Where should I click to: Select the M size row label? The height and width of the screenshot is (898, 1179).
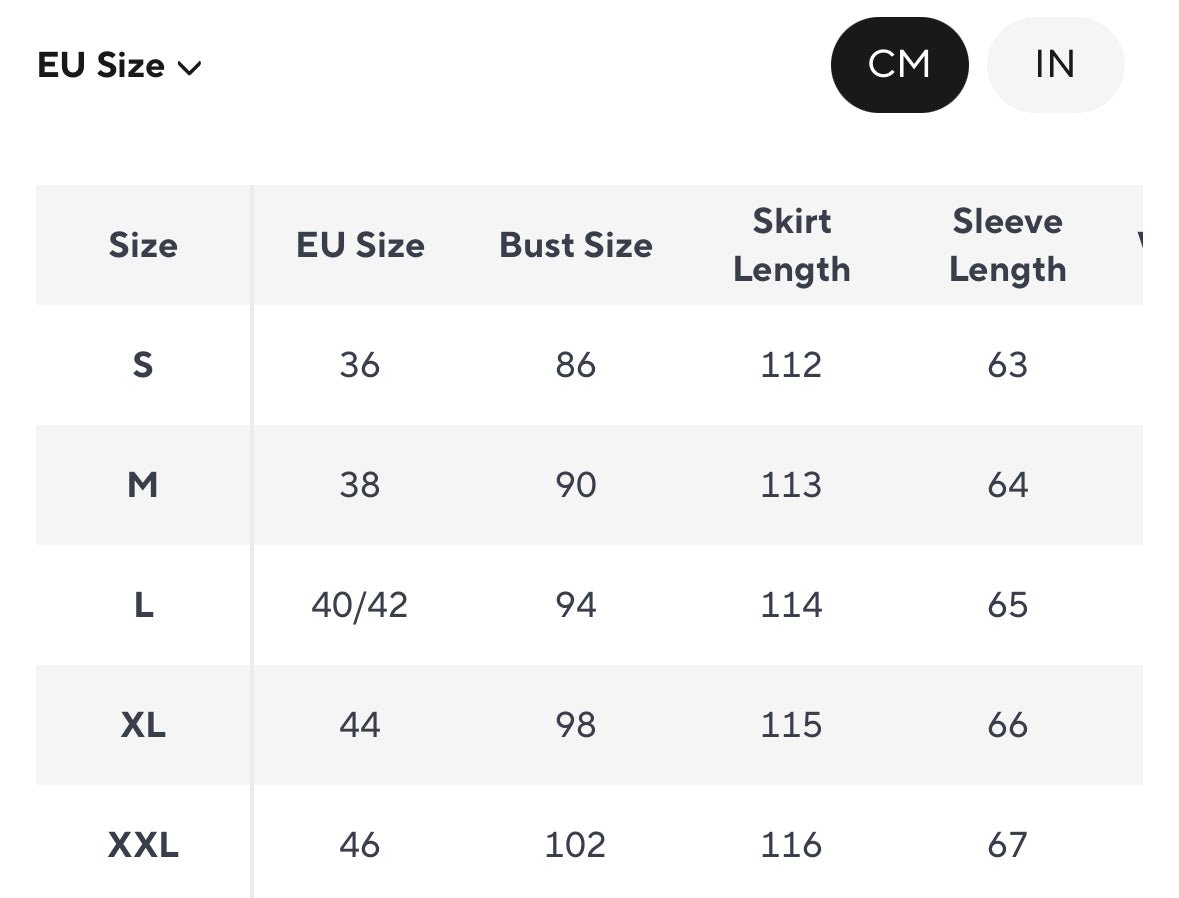coord(143,485)
